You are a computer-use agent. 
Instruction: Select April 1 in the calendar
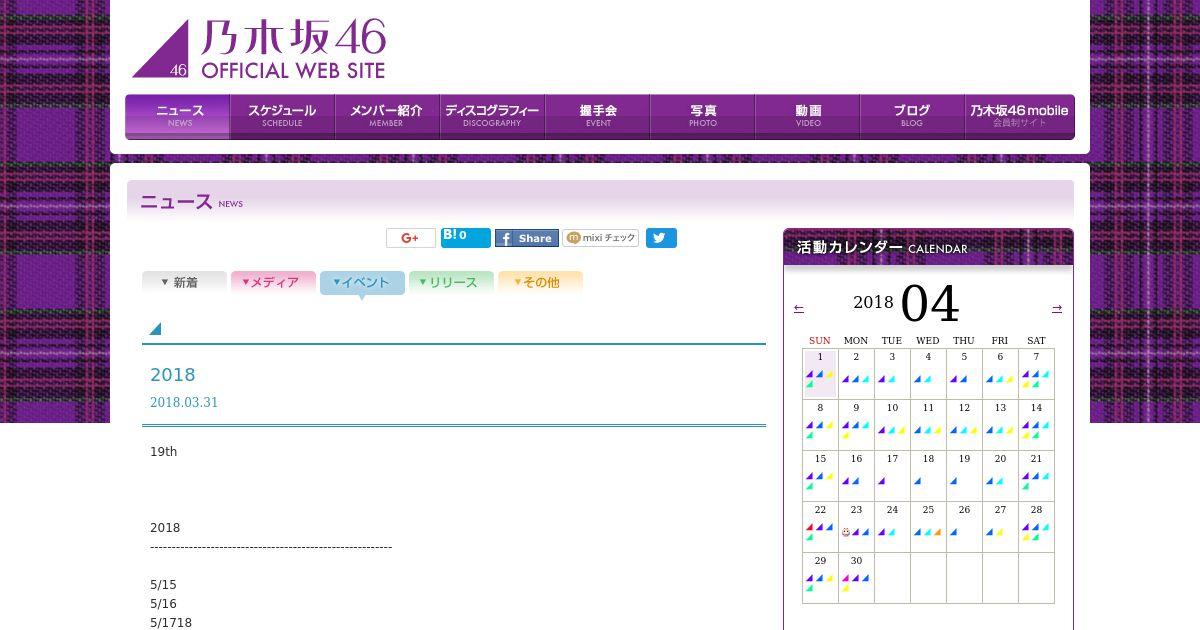coord(820,373)
